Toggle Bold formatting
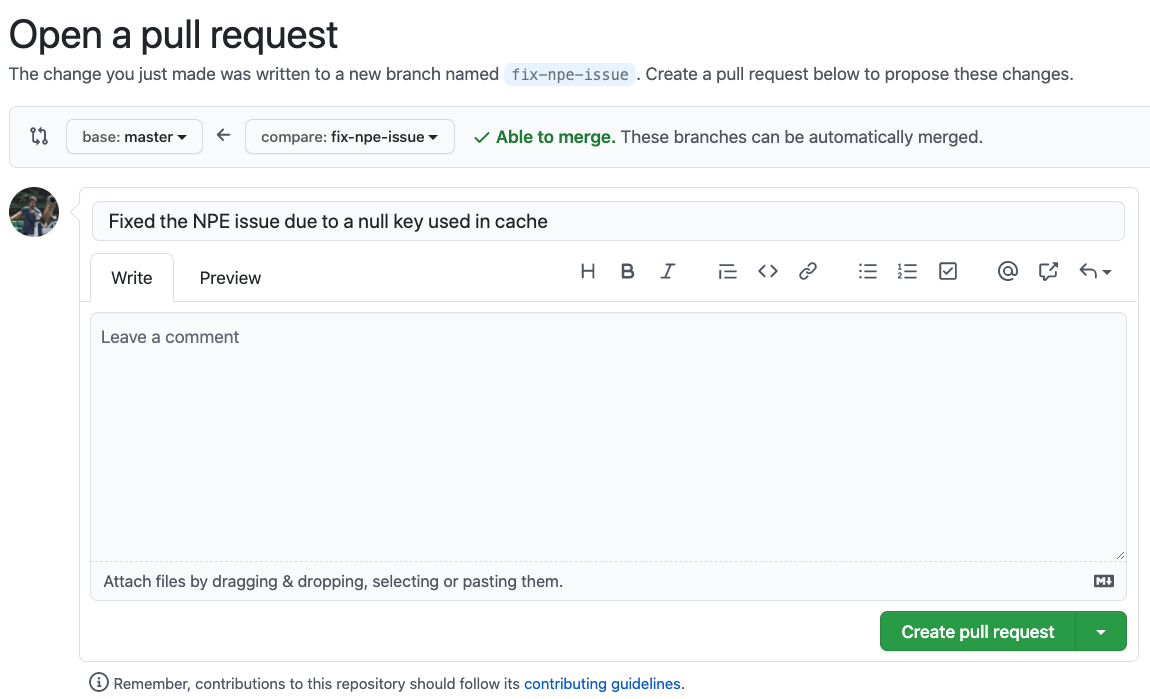 (627, 270)
